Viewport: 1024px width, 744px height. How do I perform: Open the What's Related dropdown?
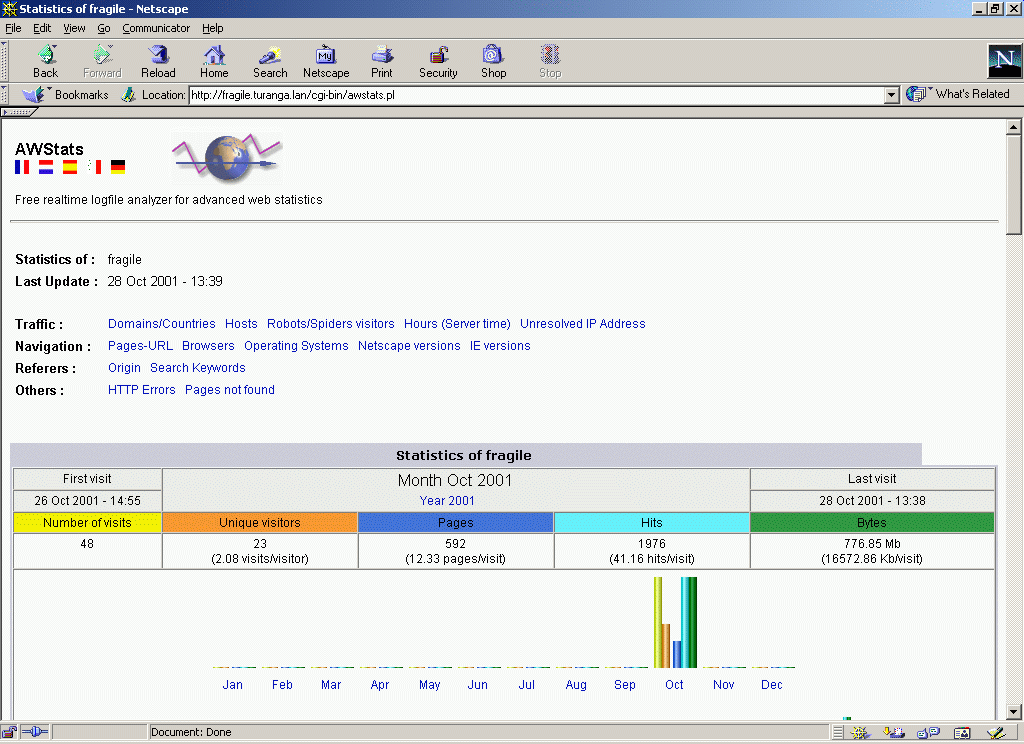point(960,94)
